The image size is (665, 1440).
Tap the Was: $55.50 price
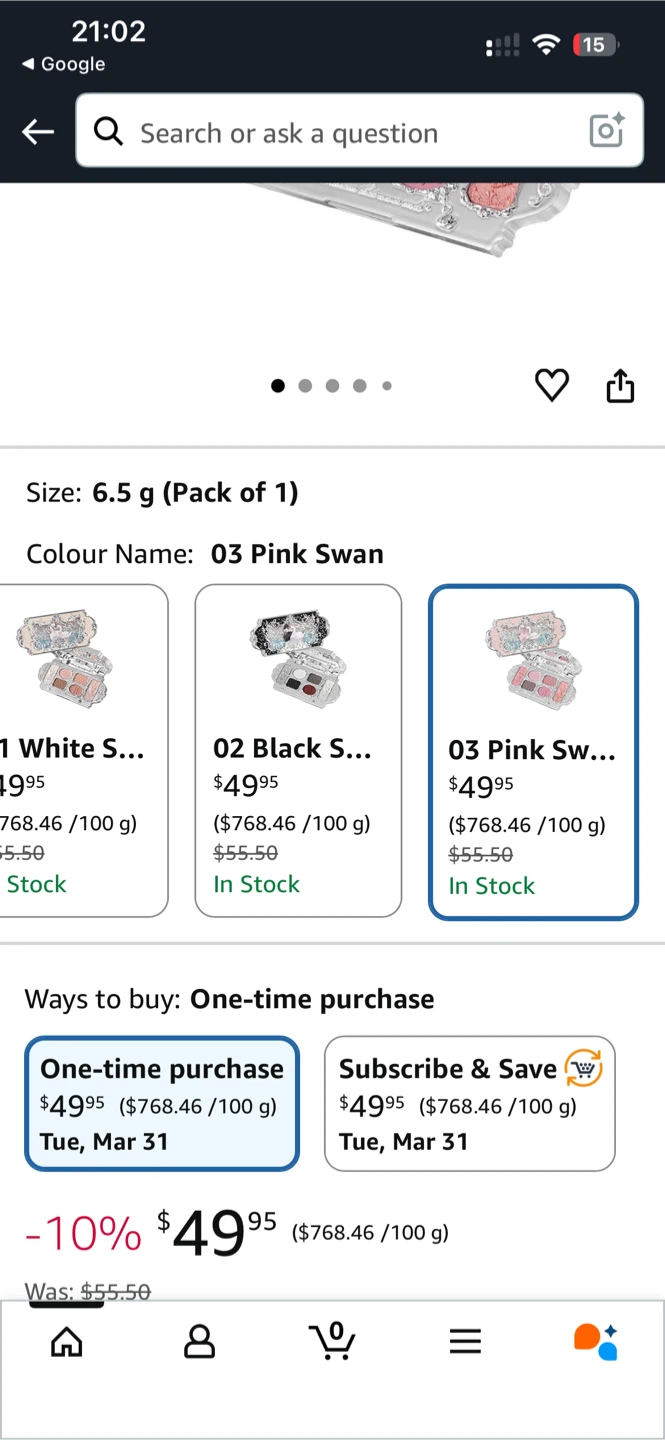click(x=88, y=1291)
